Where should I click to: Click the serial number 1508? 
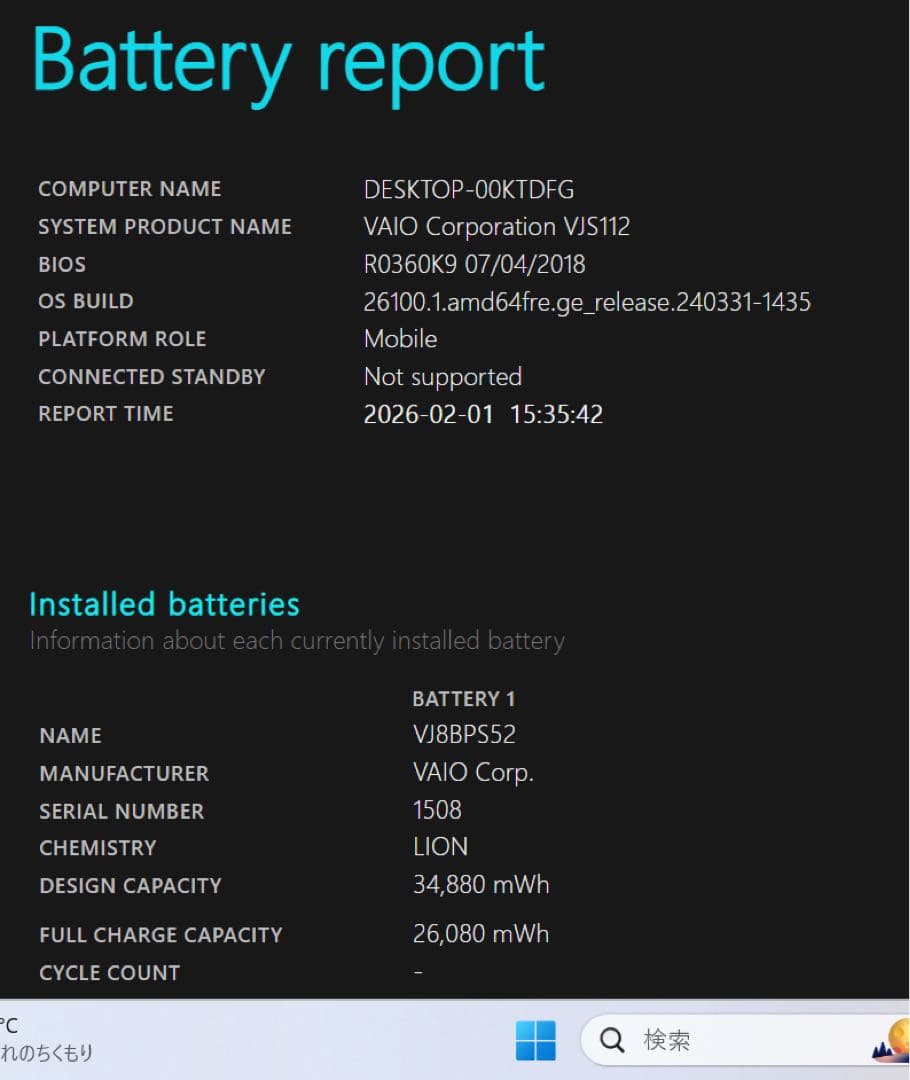[437, 810]
